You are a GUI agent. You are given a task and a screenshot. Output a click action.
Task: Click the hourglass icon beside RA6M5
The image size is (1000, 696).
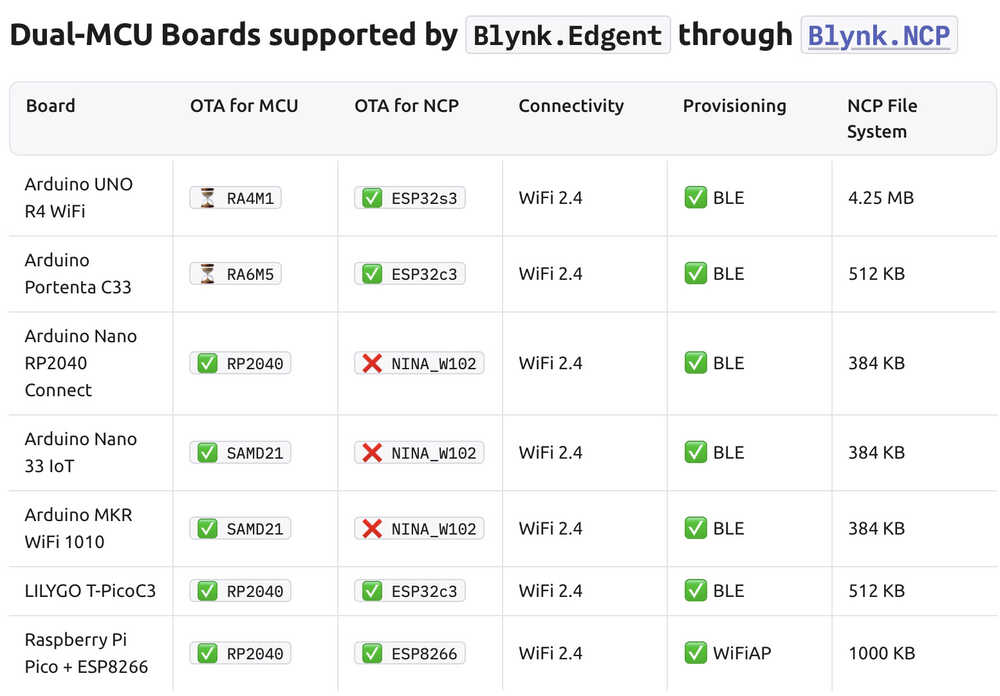[207, 274]
